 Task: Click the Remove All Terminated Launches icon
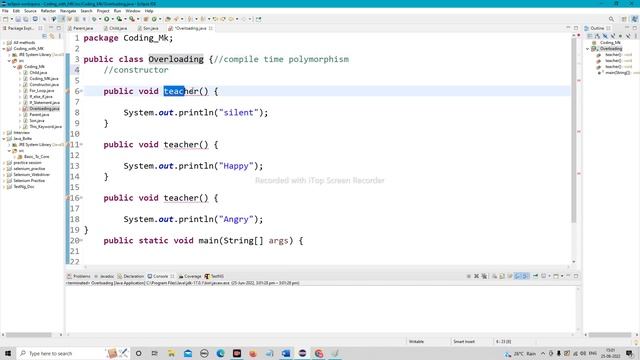point(484,276)
